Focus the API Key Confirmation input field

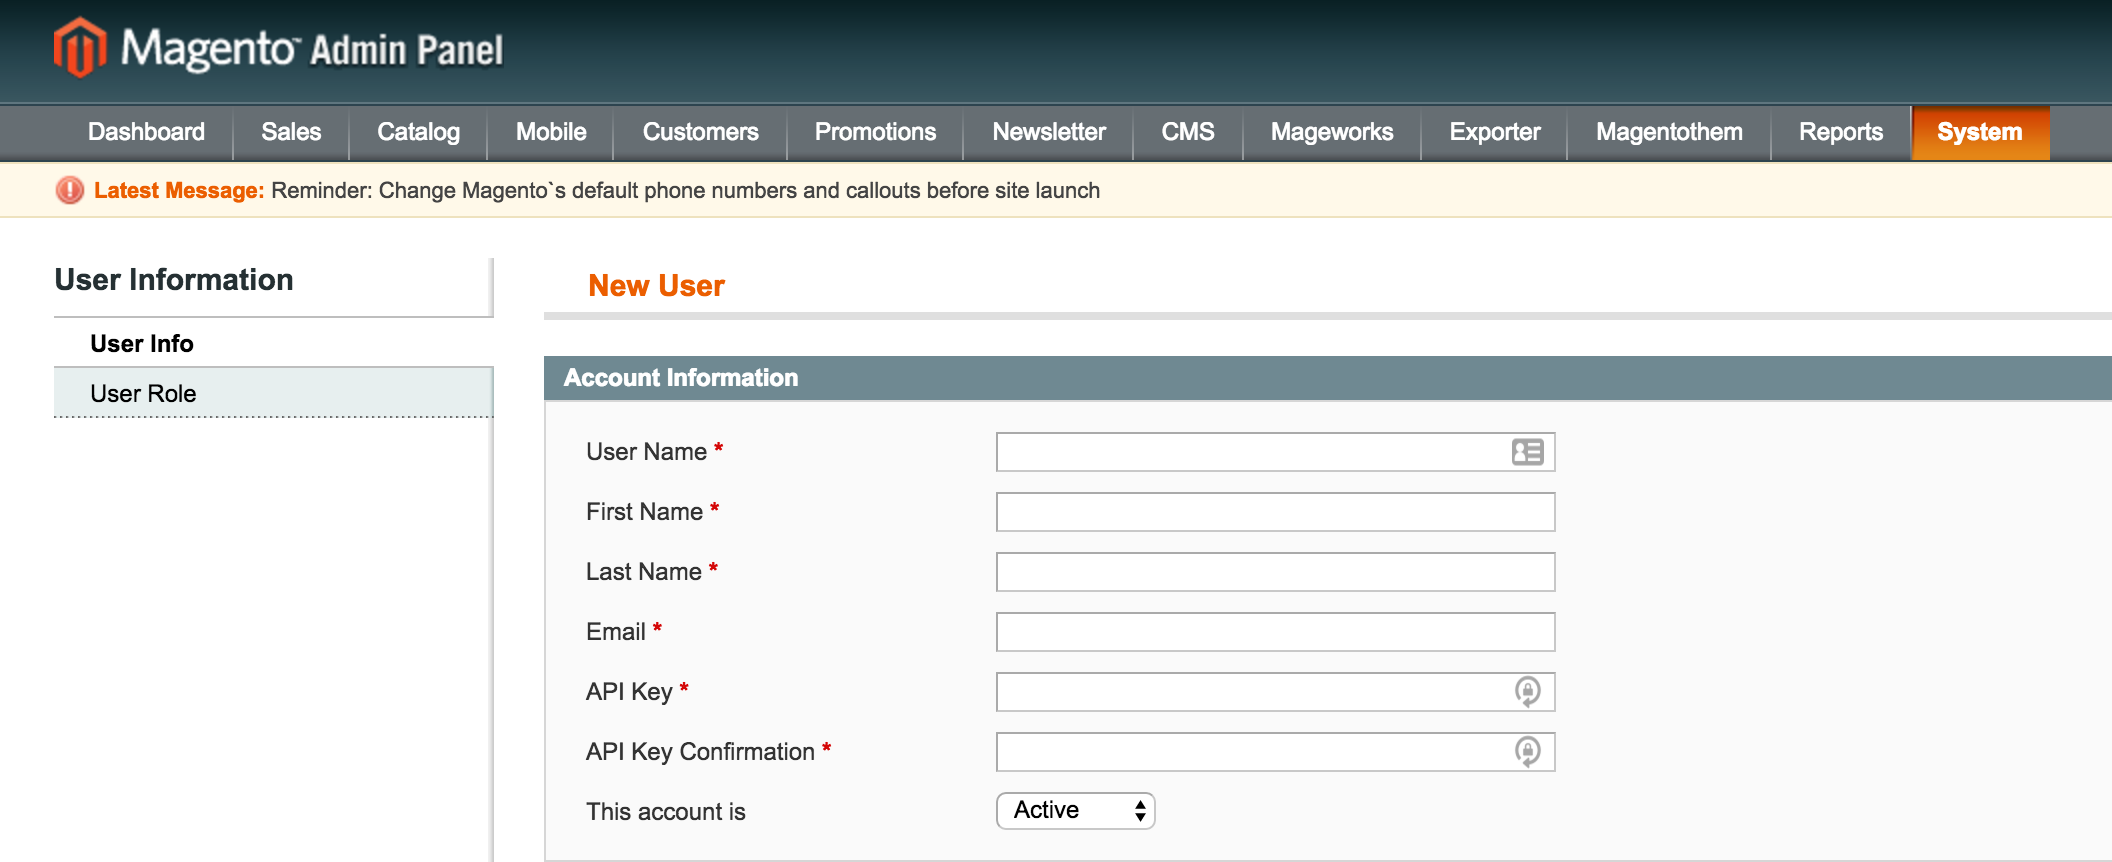[x=1275, y=752]
